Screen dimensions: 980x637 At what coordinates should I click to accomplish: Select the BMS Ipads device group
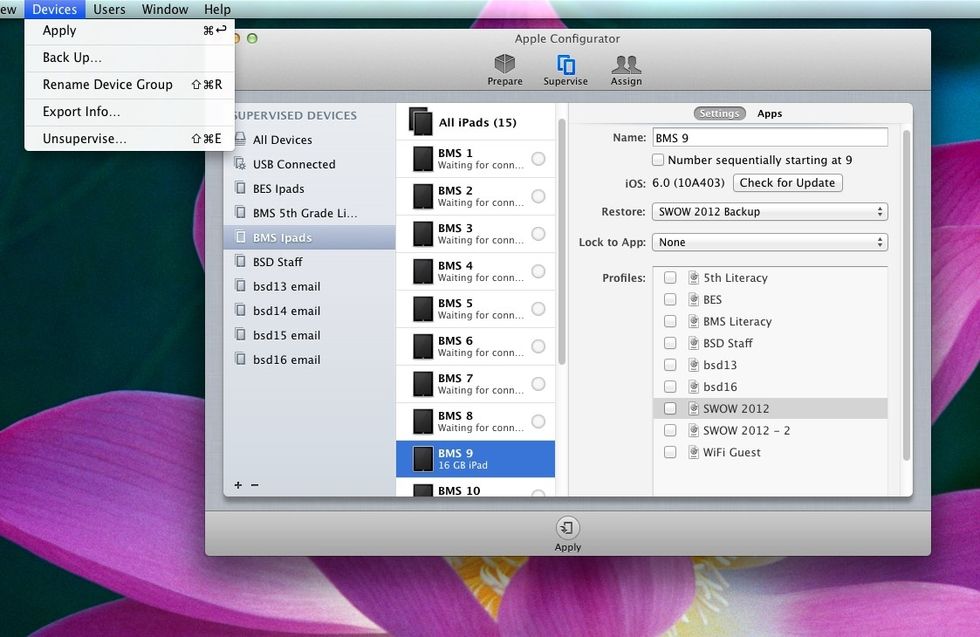point(310,238)
